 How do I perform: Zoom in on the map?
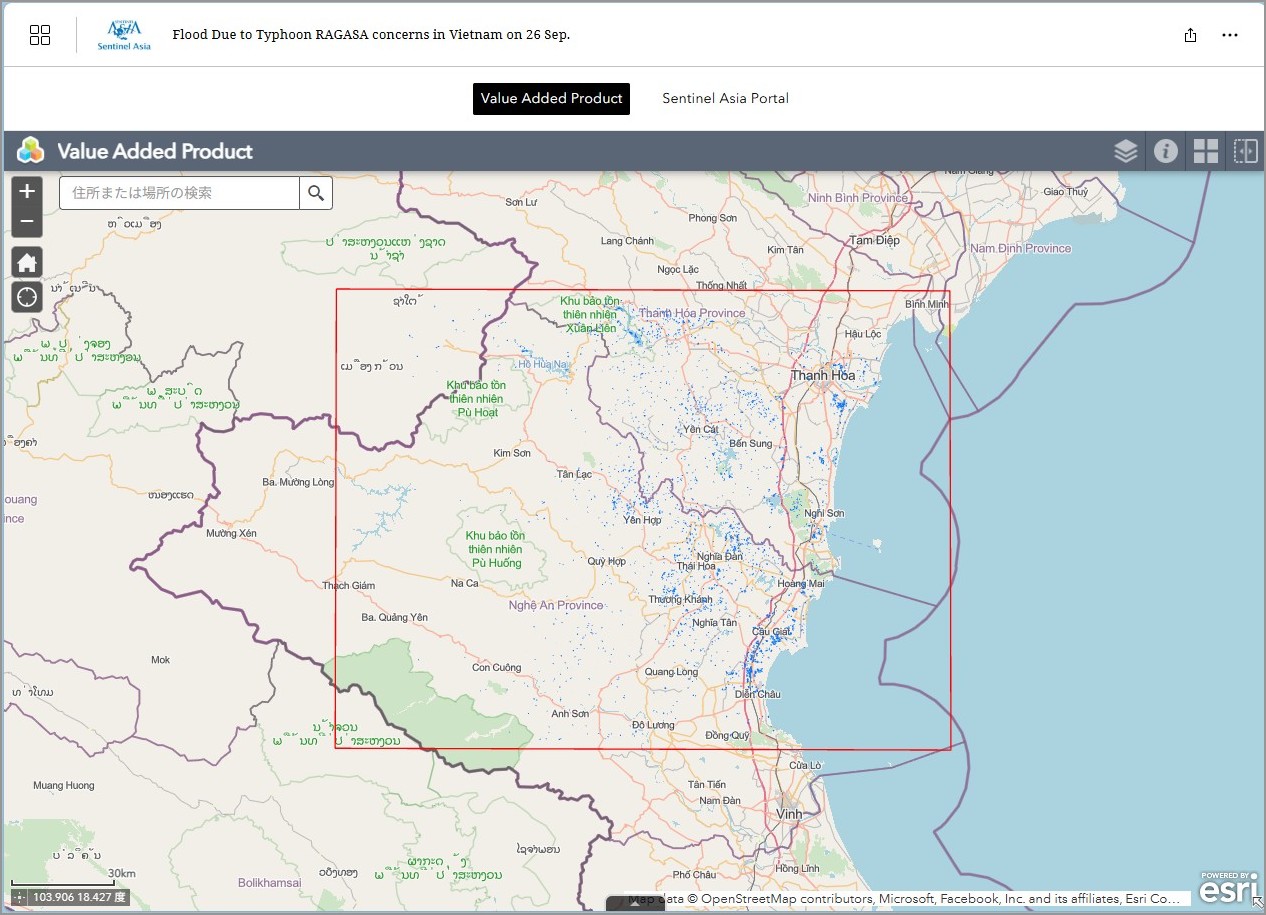point(27,191)
